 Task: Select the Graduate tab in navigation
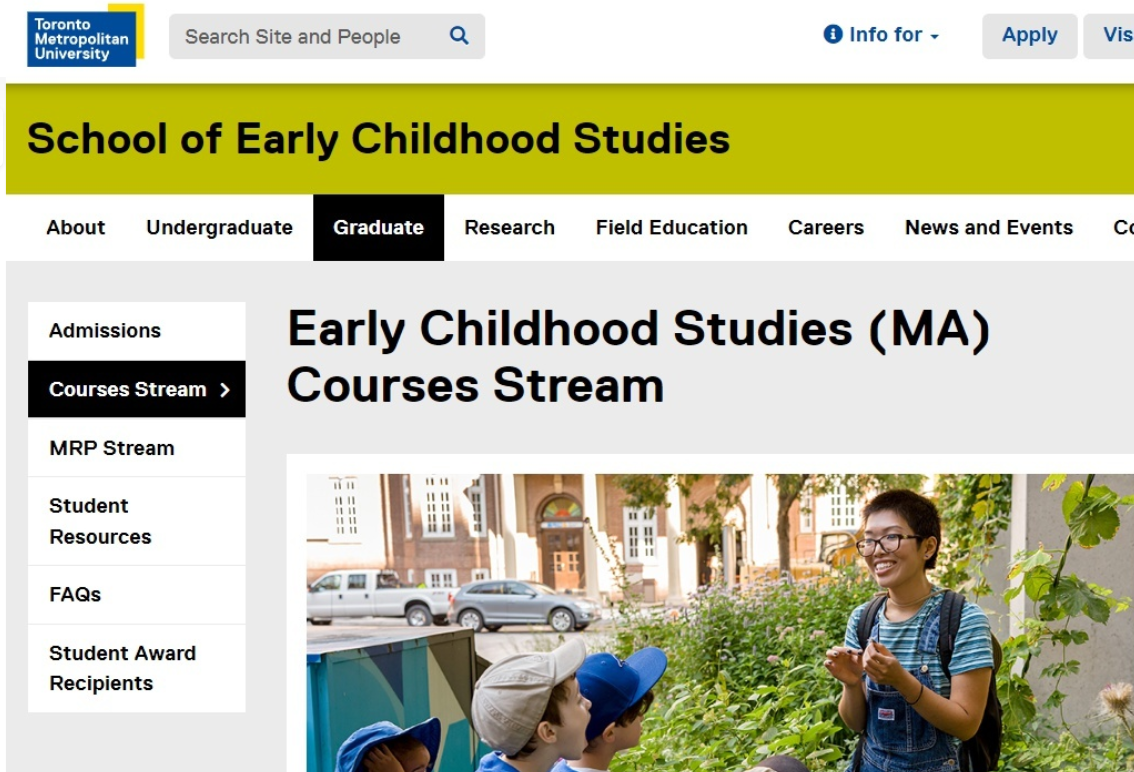click(378, 228)
